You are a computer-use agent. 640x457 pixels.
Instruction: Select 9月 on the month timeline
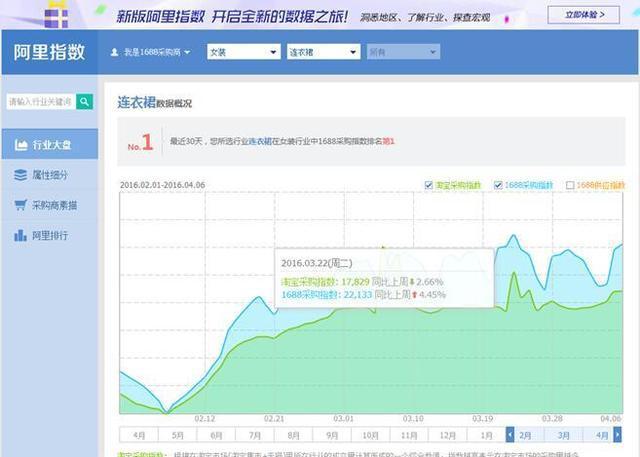(332, 435)
